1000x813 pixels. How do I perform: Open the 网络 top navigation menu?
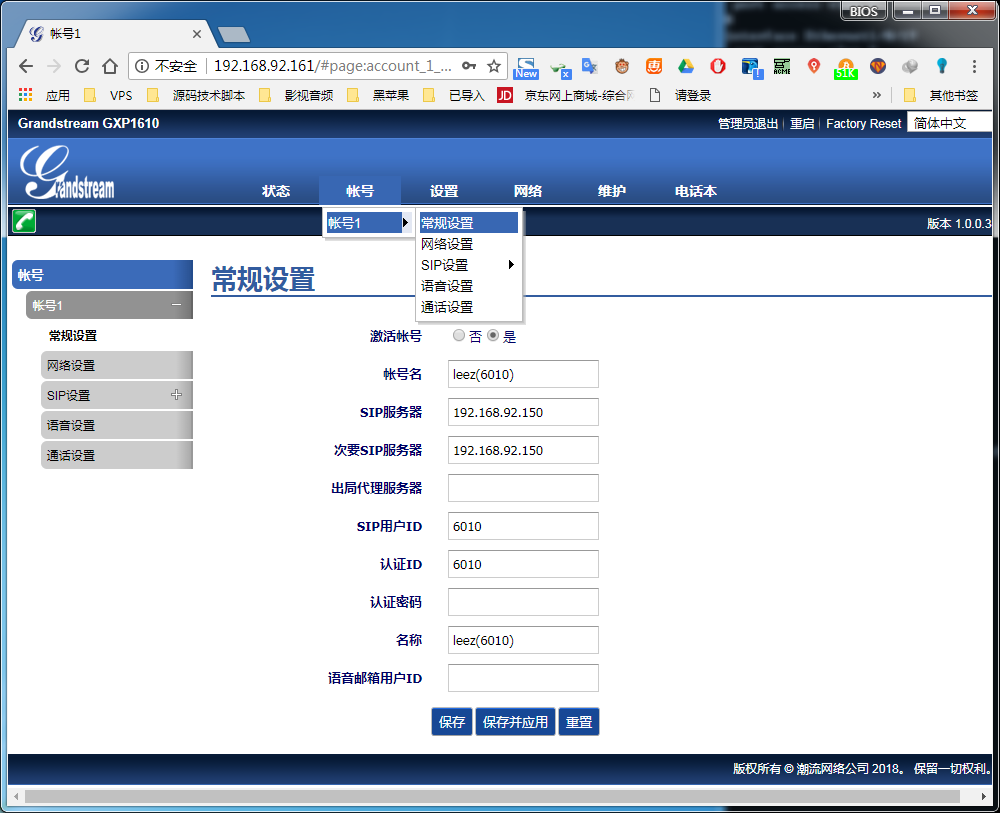(528, 191)
